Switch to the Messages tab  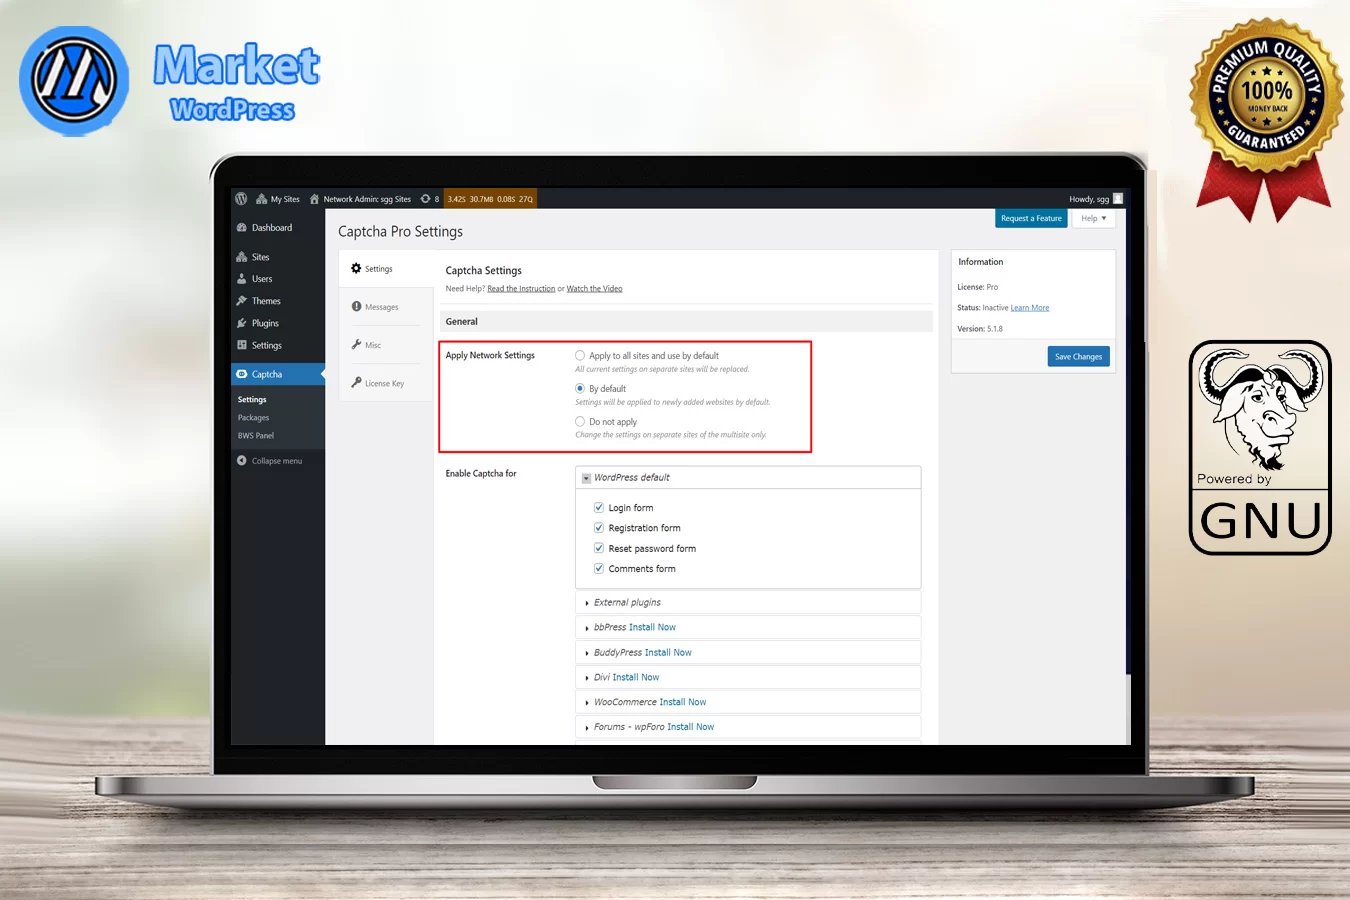386,307
